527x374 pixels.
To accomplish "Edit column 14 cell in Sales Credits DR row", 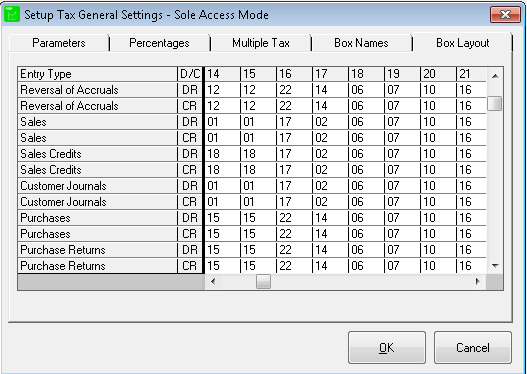I will [x=222, y=154].
